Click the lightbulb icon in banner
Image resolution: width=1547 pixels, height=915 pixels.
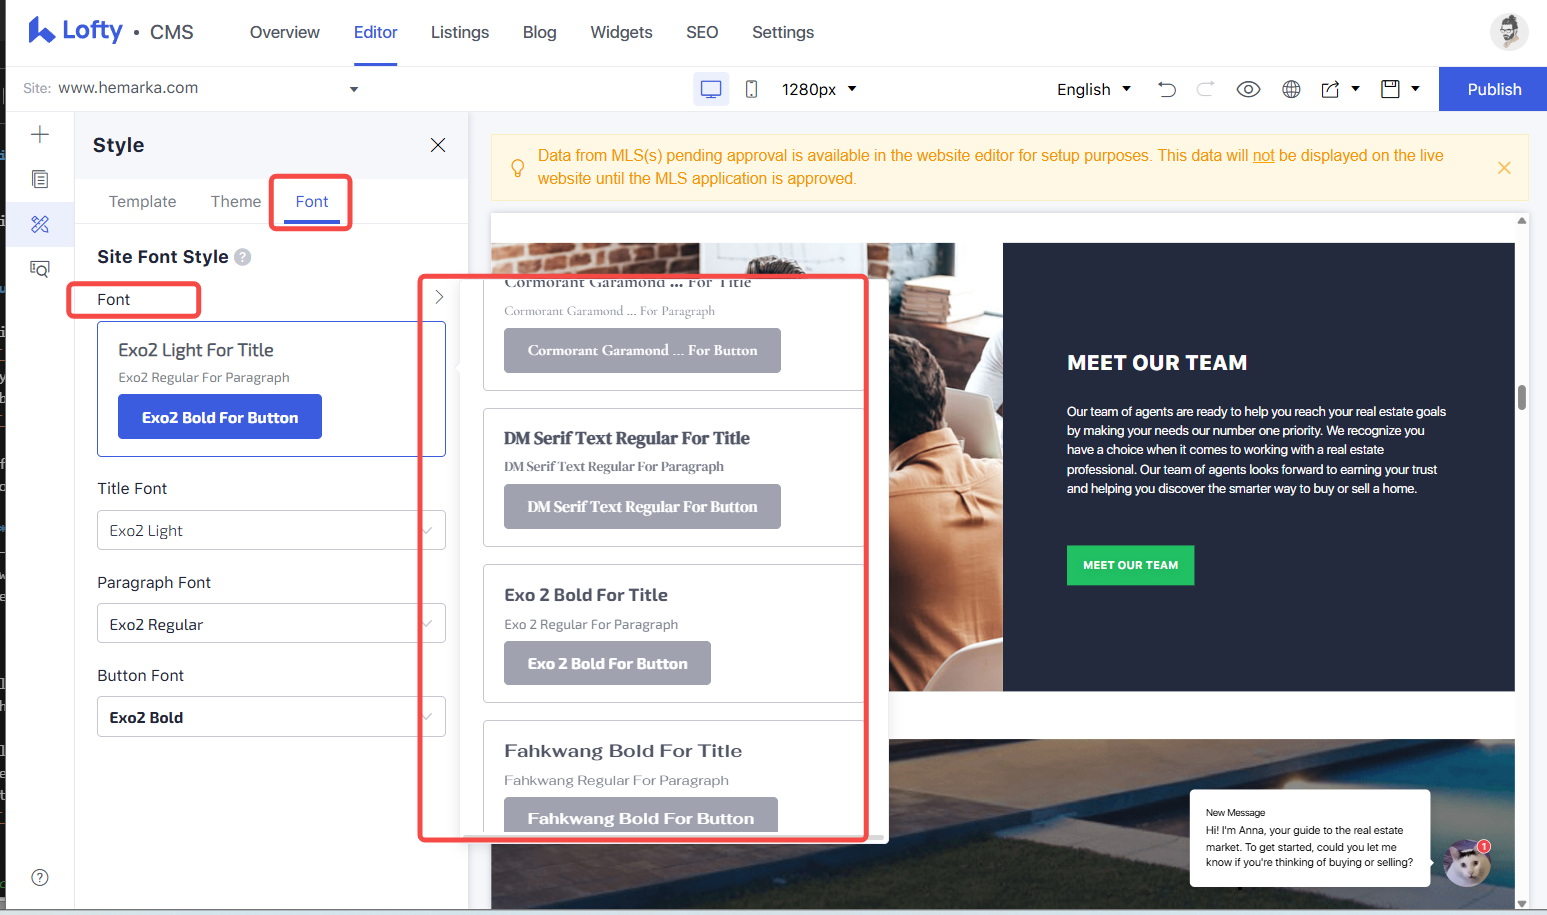(x=518, y=168)
